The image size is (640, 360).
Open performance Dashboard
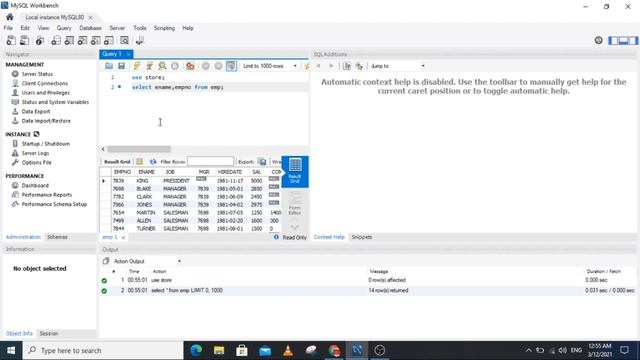pyautogui.click(x=35, y=185)
